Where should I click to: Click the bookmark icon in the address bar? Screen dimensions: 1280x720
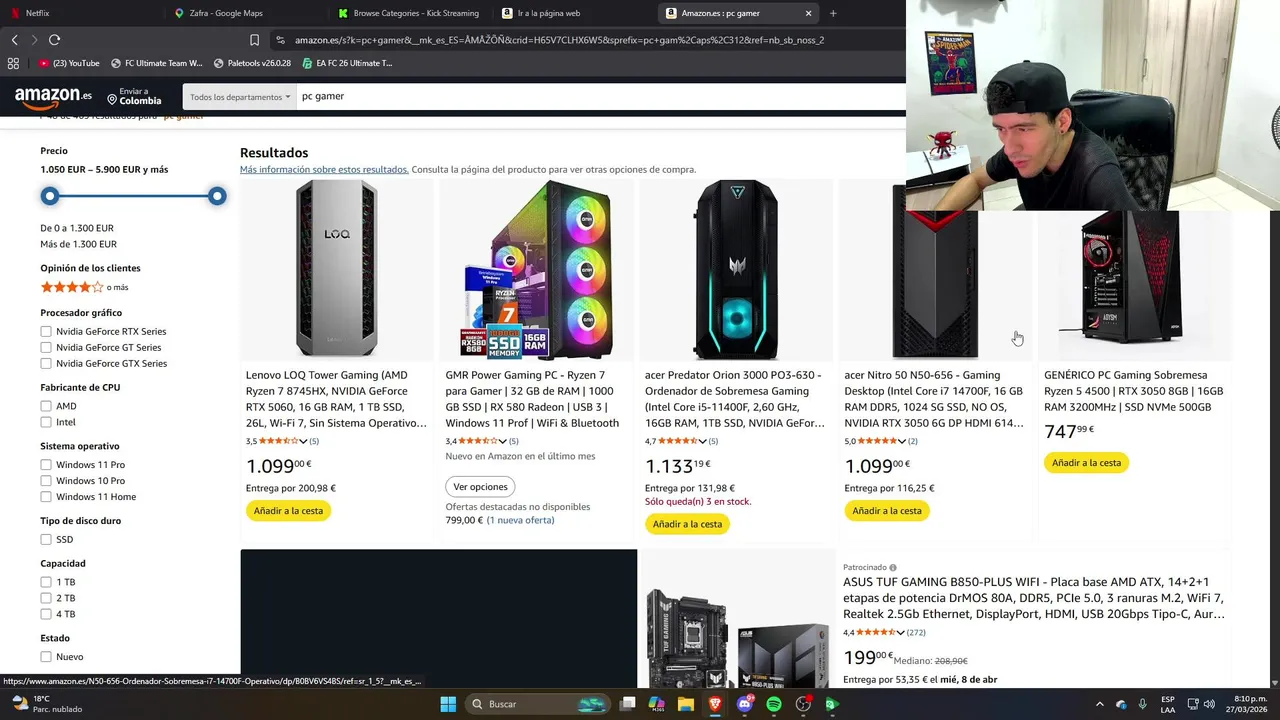254,40
